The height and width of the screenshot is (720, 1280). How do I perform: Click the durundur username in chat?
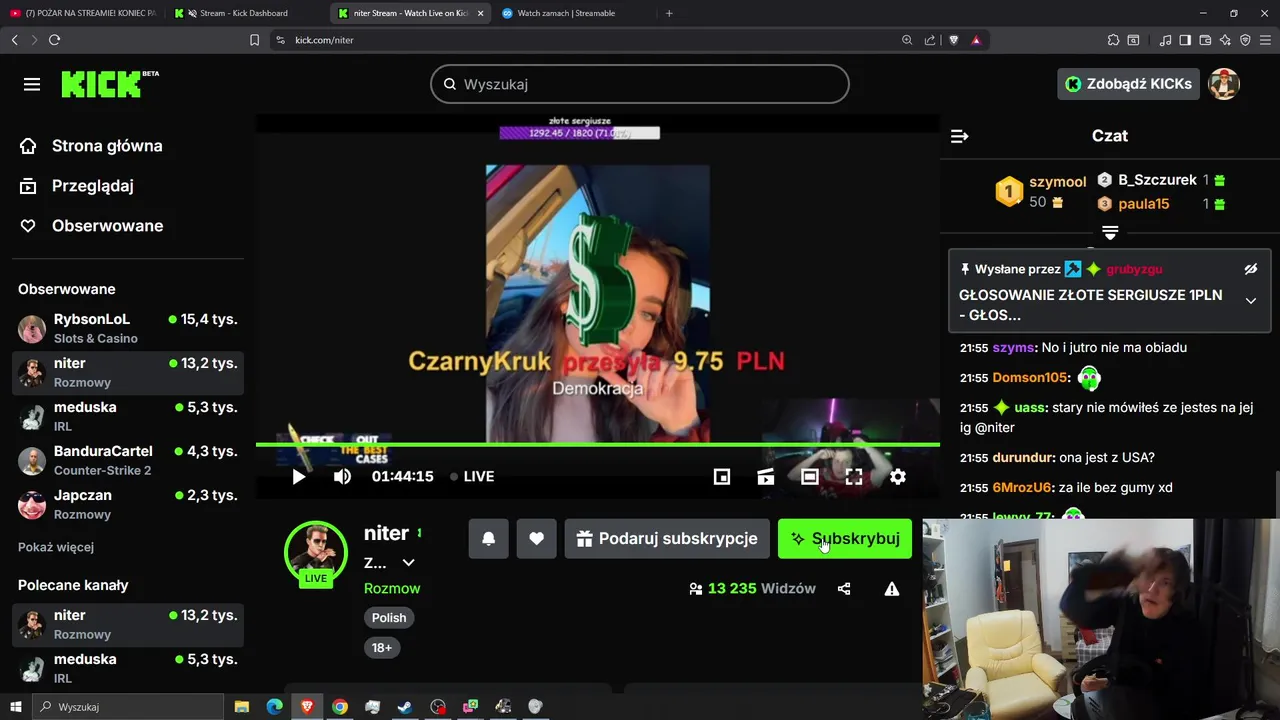[x=1024, y=458]
